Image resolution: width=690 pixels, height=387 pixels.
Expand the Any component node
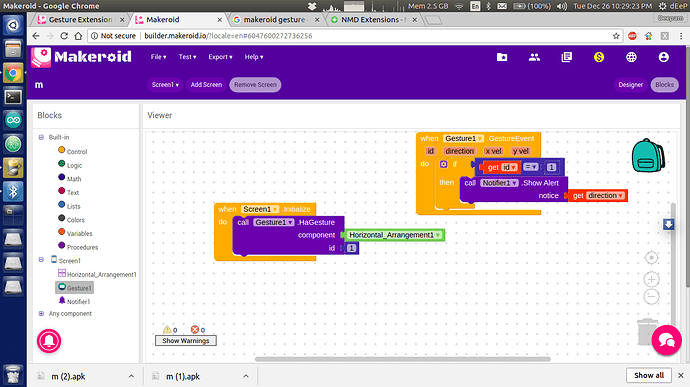pyautogui.click(x=41, y=313)
